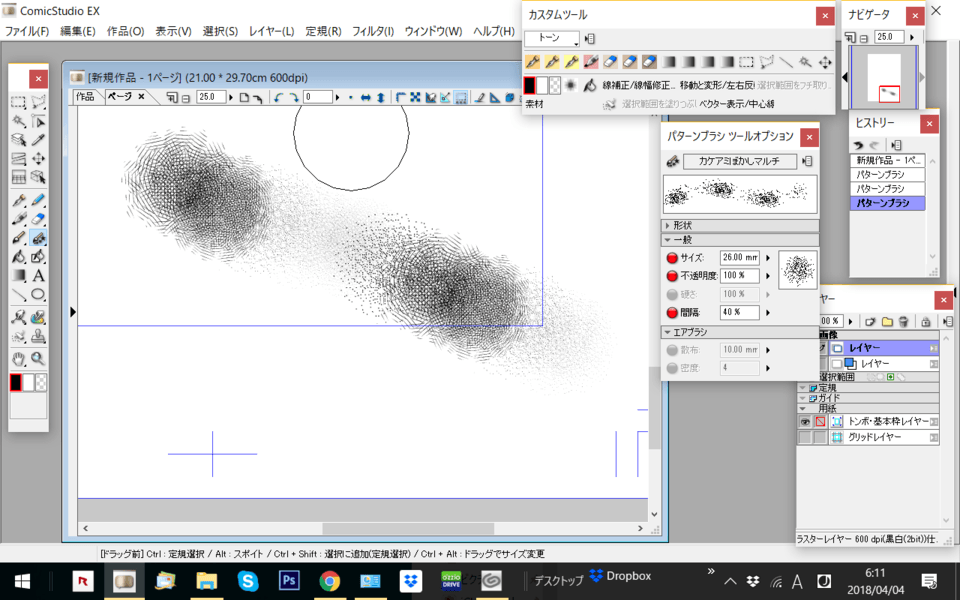Image resolution: width=960 pixels, height=600 pixels.
Task: Click 移動と変形/左右反転 in Custom Tools
Action: click(717, 85)
